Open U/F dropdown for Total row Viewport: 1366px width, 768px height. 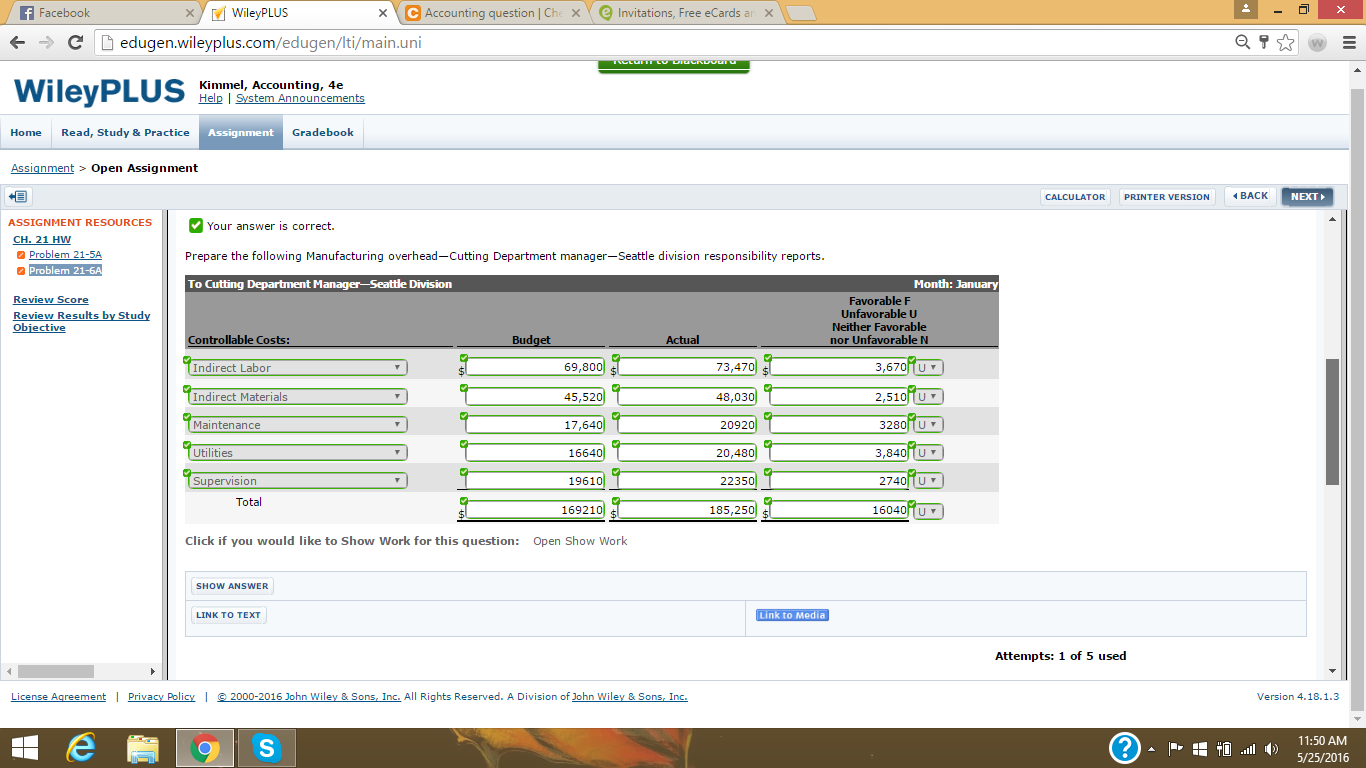[927, 511]
